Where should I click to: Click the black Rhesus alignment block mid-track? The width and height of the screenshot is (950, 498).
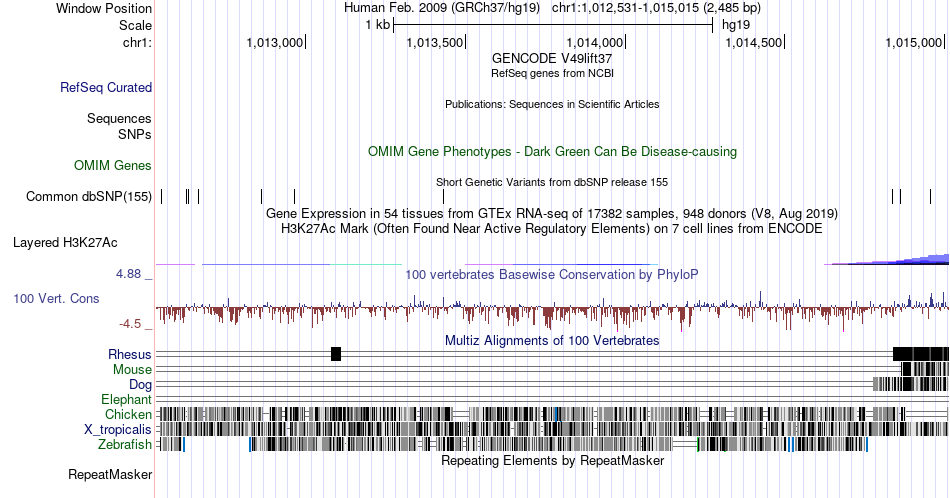pos(336,354)
